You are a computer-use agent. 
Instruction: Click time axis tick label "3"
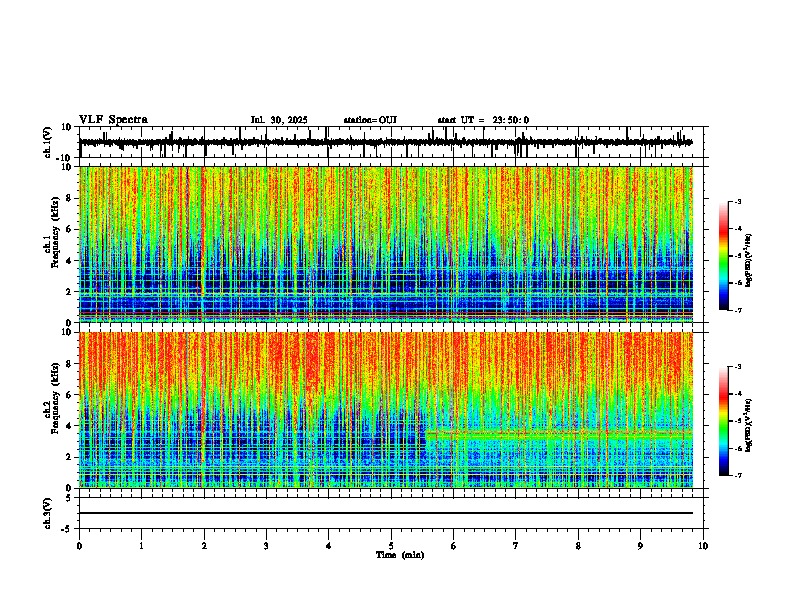[266, 546]
